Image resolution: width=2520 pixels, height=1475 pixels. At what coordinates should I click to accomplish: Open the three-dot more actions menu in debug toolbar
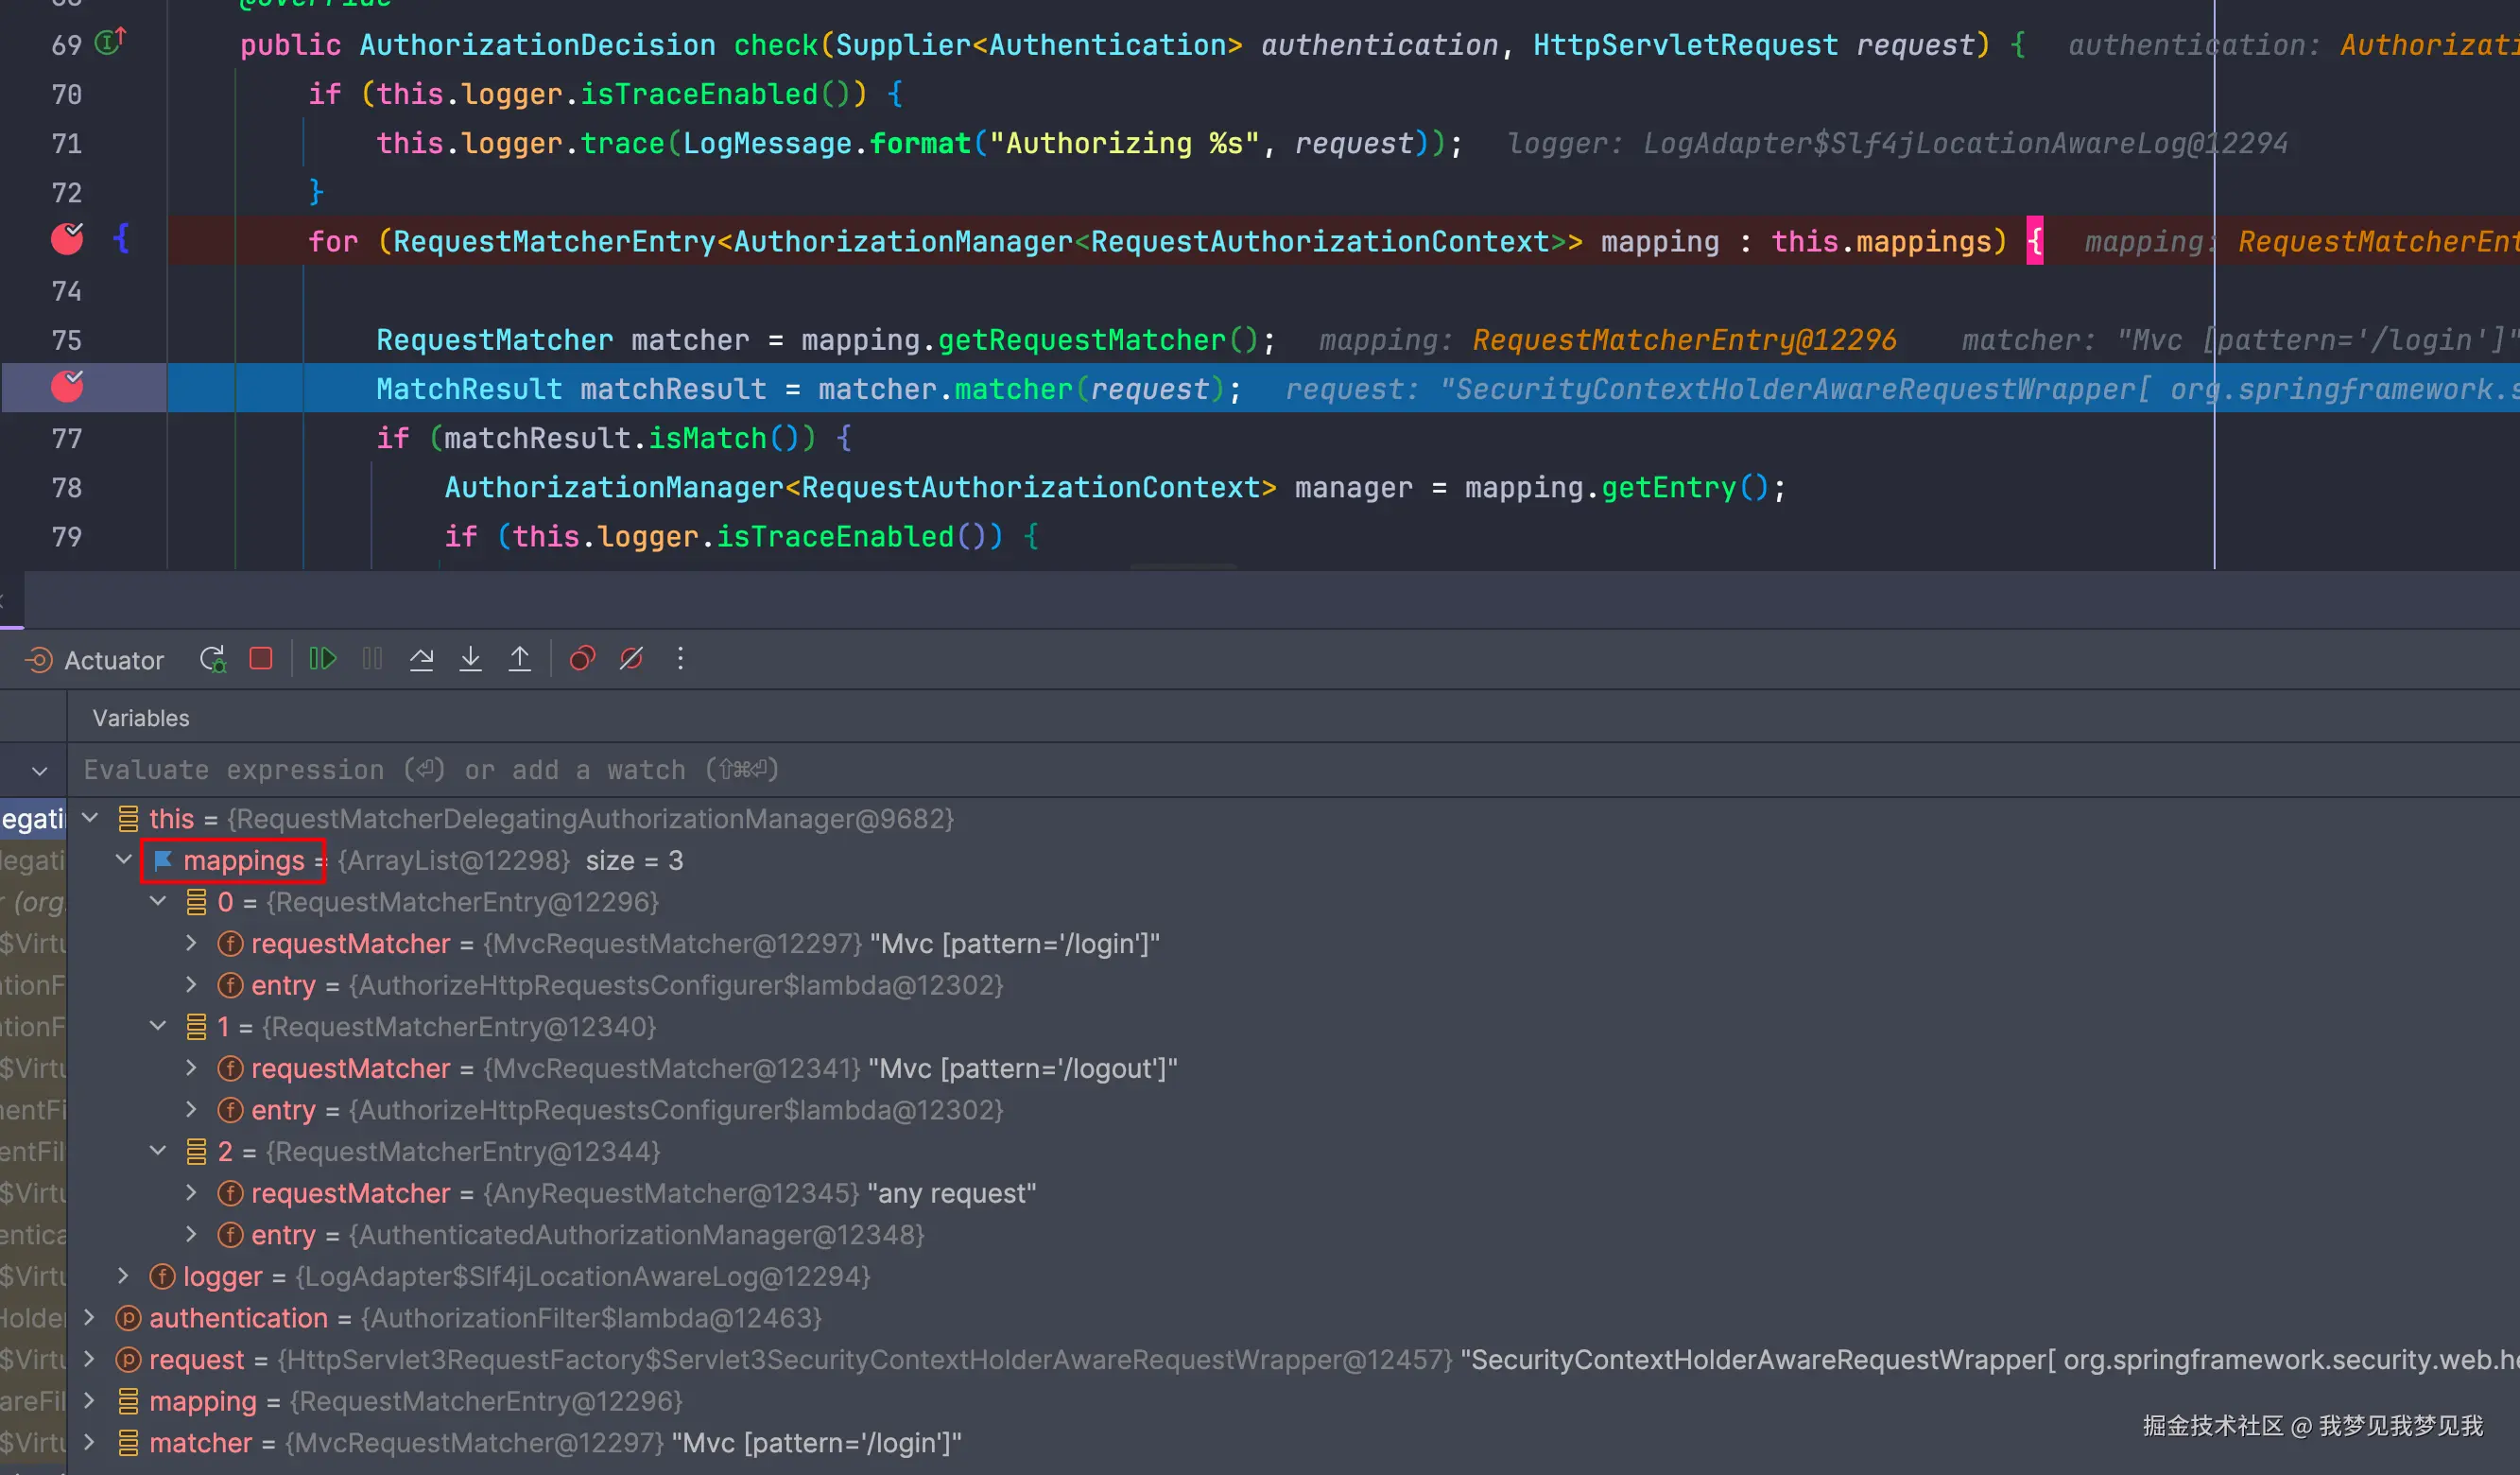click(681, 659)
